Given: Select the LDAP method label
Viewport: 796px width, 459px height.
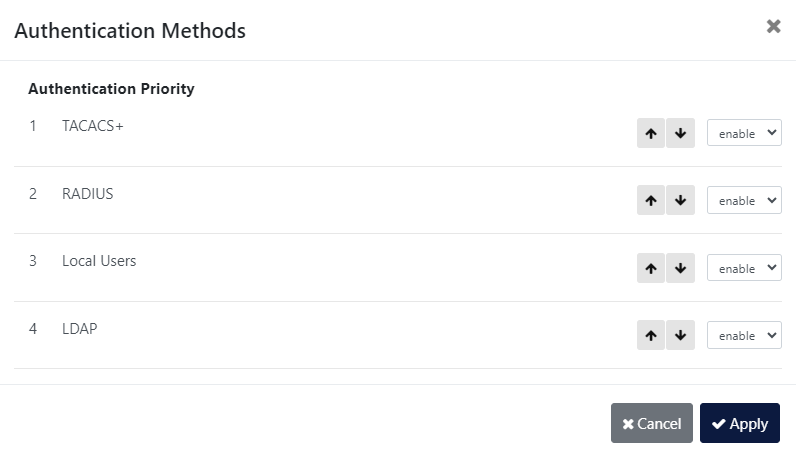Looking at the screenshot, I should [x=79, y=328].
